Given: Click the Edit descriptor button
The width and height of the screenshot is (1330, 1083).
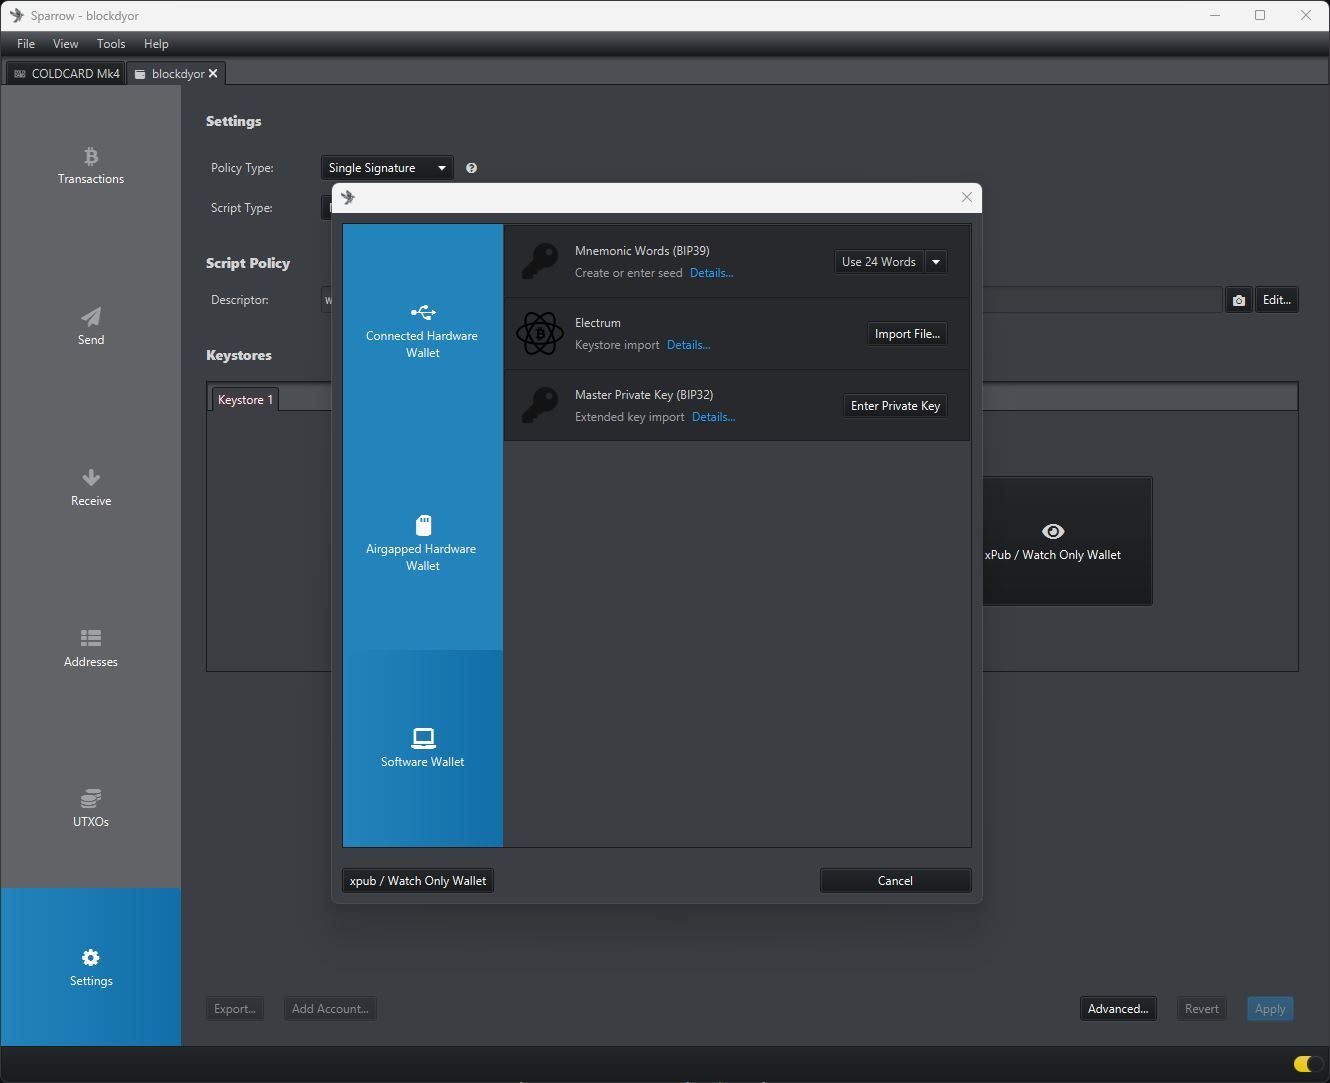Looking at the screenshot, I should 1277,300.
